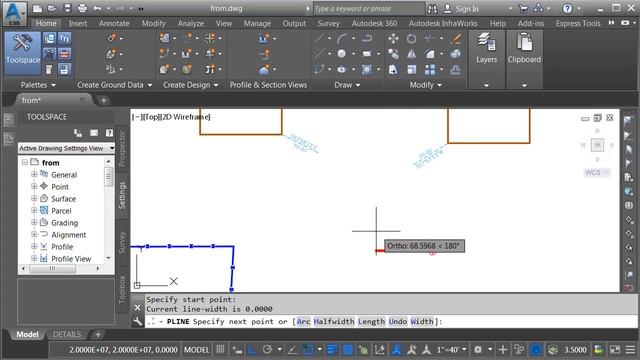Collapse the 'from' drawing tree node
640x360 pixels.
point(24,162)
